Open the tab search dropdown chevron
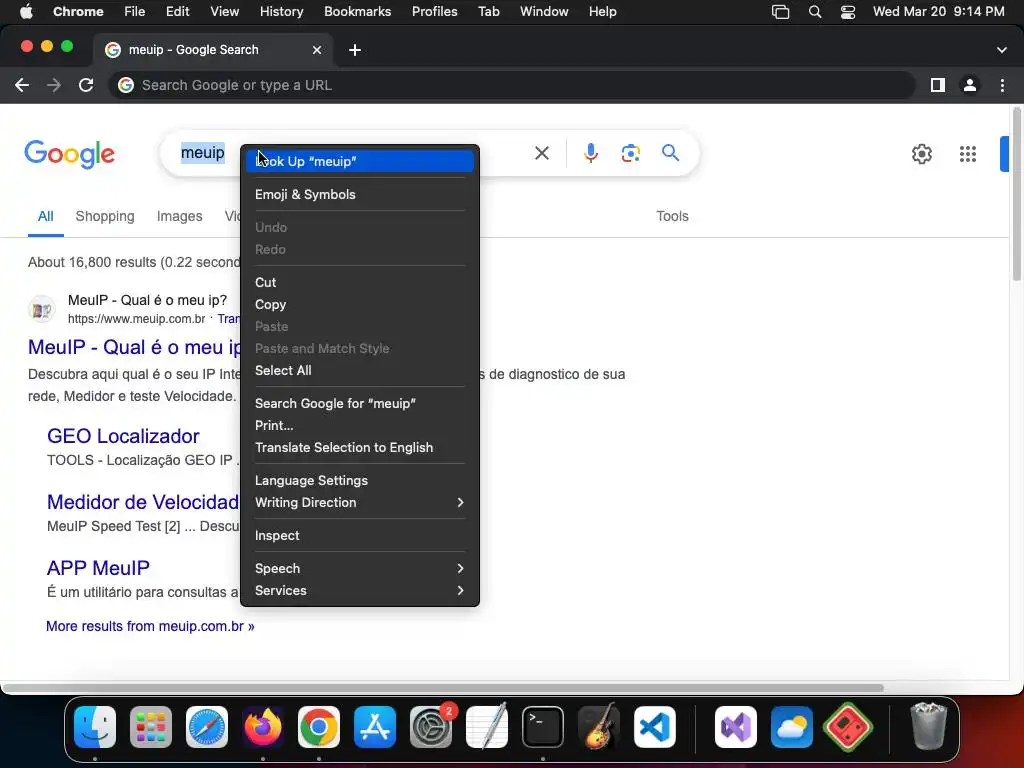Image resolution: width=1024 pixels, height=768 pixels. coord(1002,50)
